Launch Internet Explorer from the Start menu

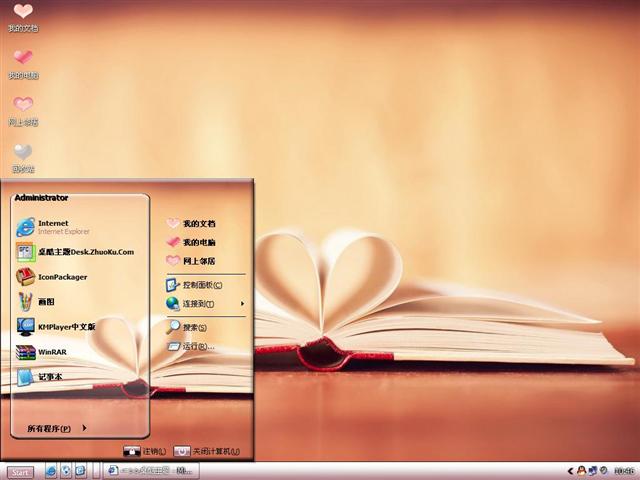[x=53, y=227]
